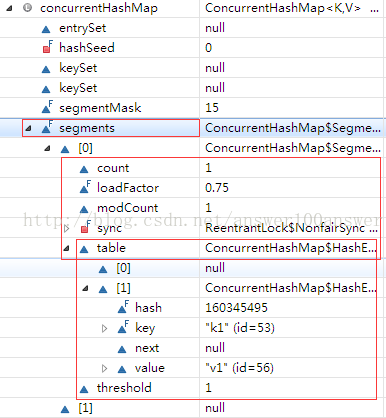The width and height of the screenshot is (386, 418).
Task: Collapse the concurrentHashMap root node
Action: coord(9,8)
